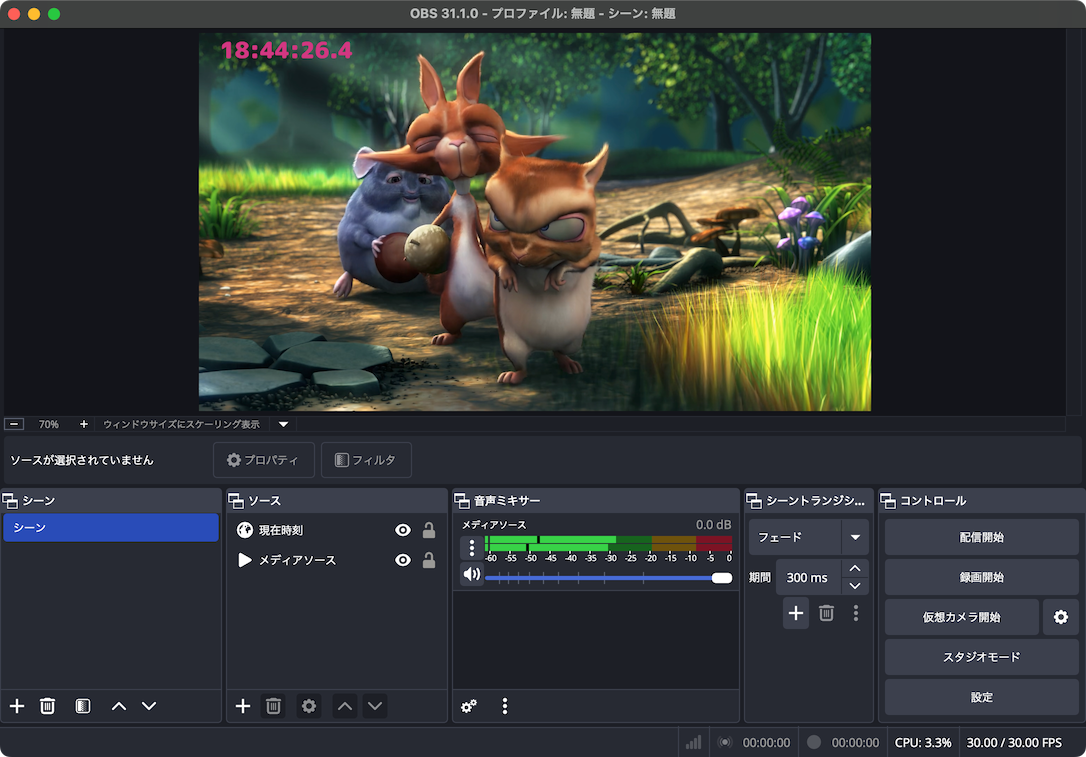1086x757 pixels.
Task: Click the 配信開始 button
Action: pos(981,537)
